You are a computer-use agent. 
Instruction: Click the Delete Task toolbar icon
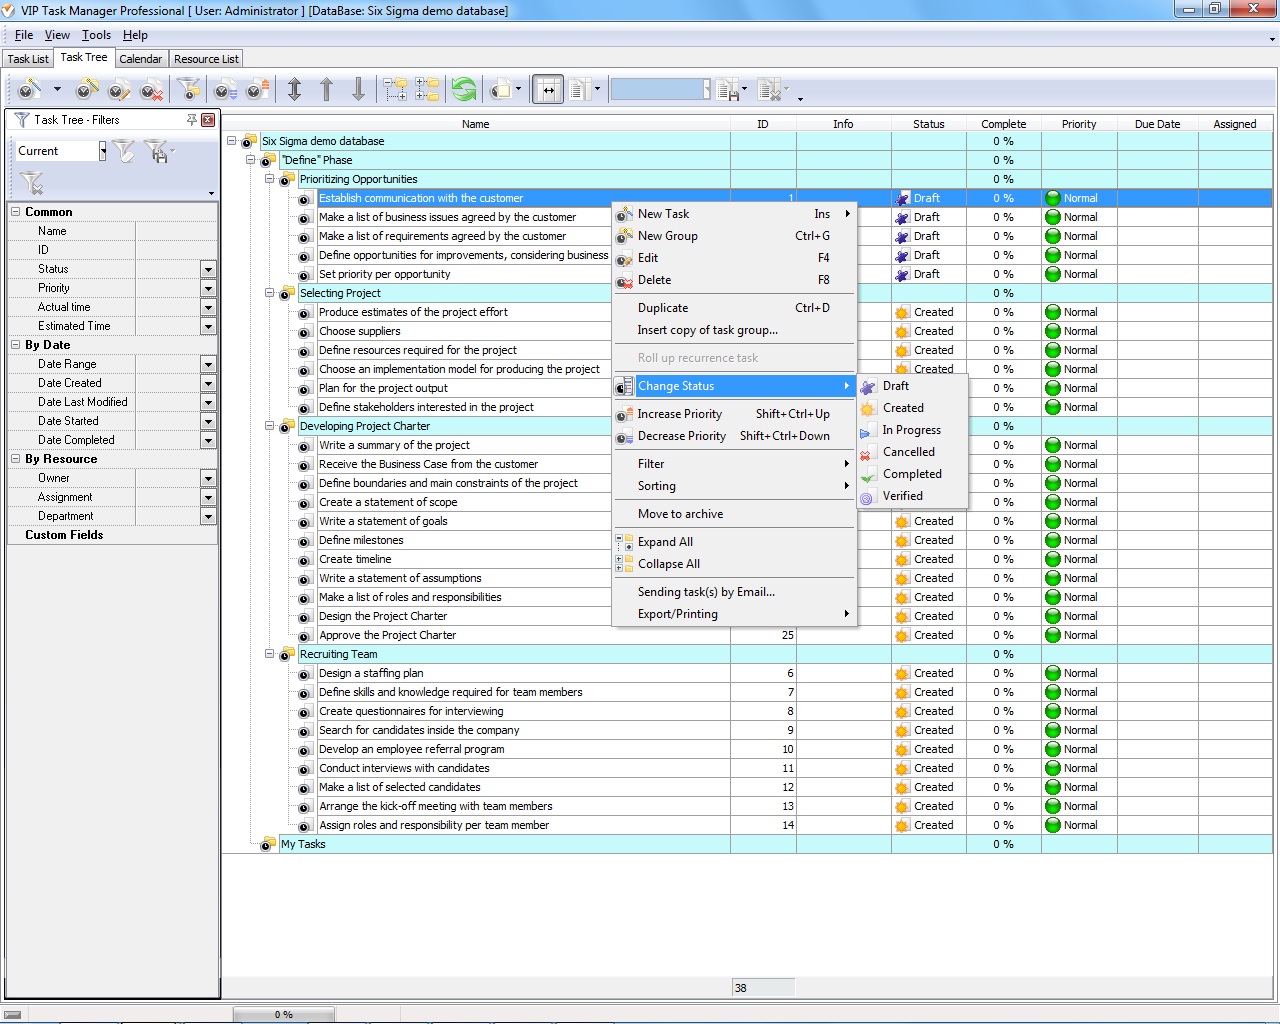tap(151, 90)
